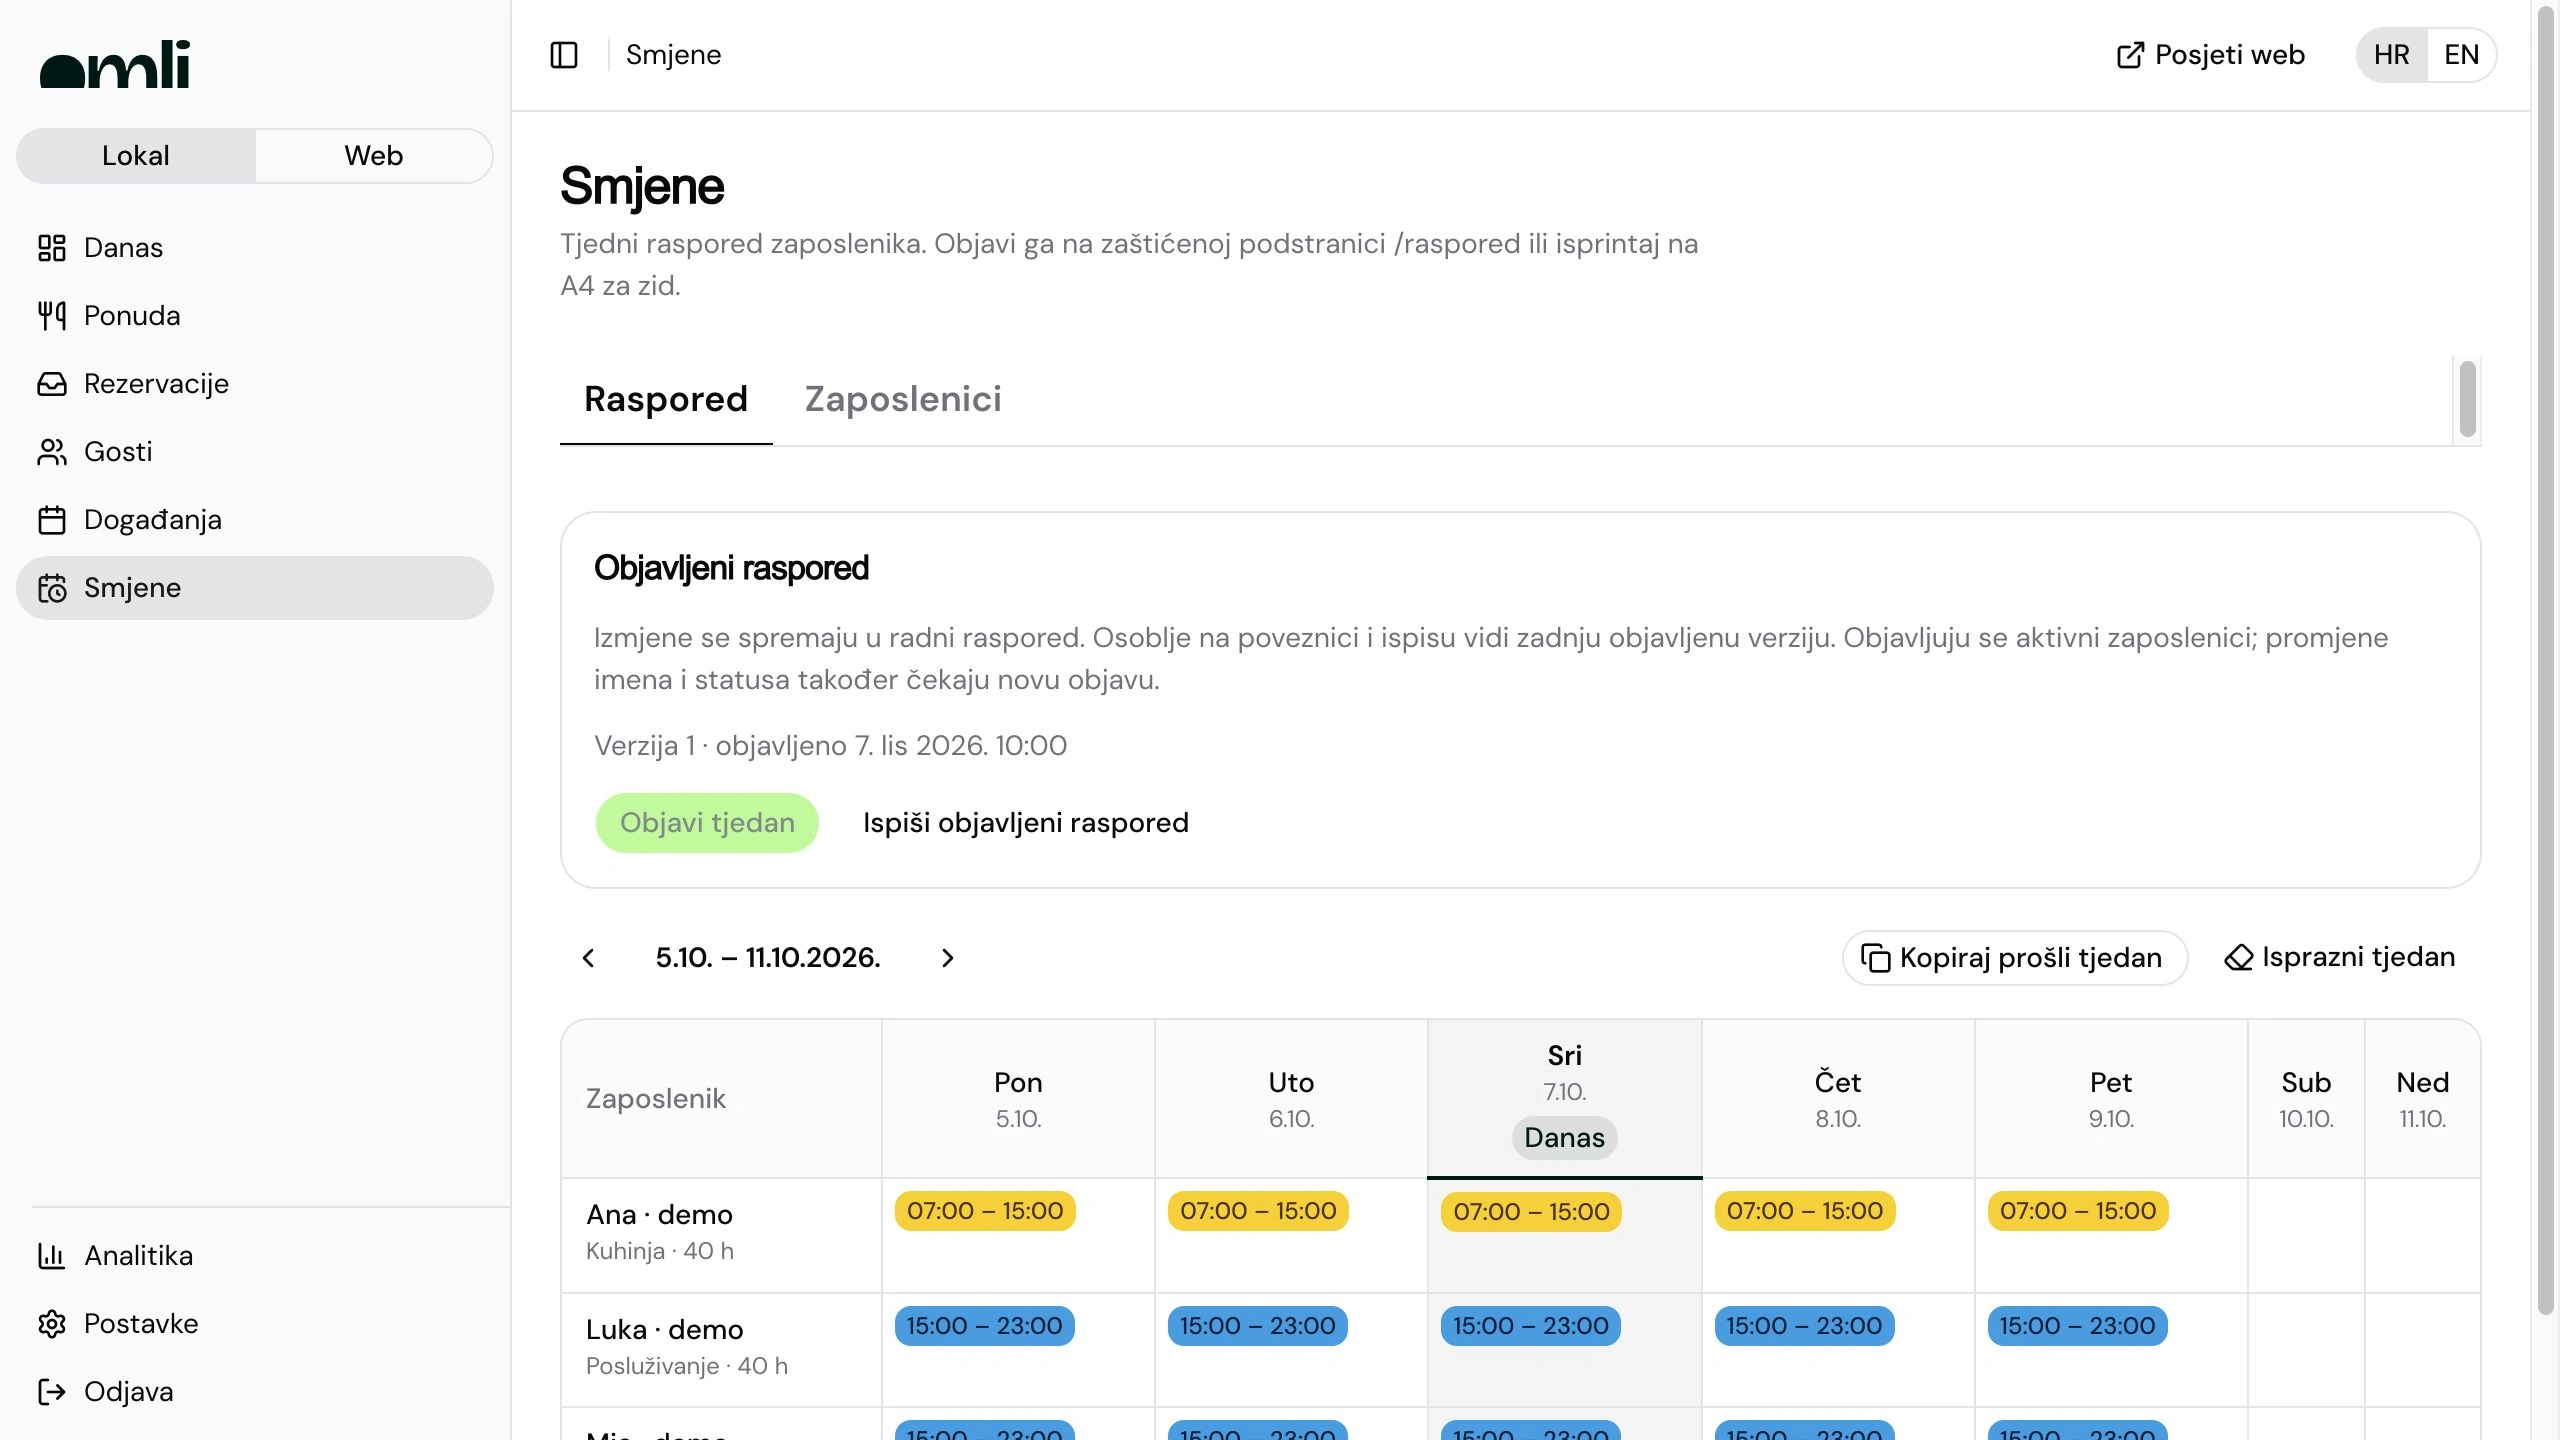The height and width of the screenshot is (1440, 2560).
Task: Click Kopiraj prošli tjedan button
Action: tap(2015, 958)
